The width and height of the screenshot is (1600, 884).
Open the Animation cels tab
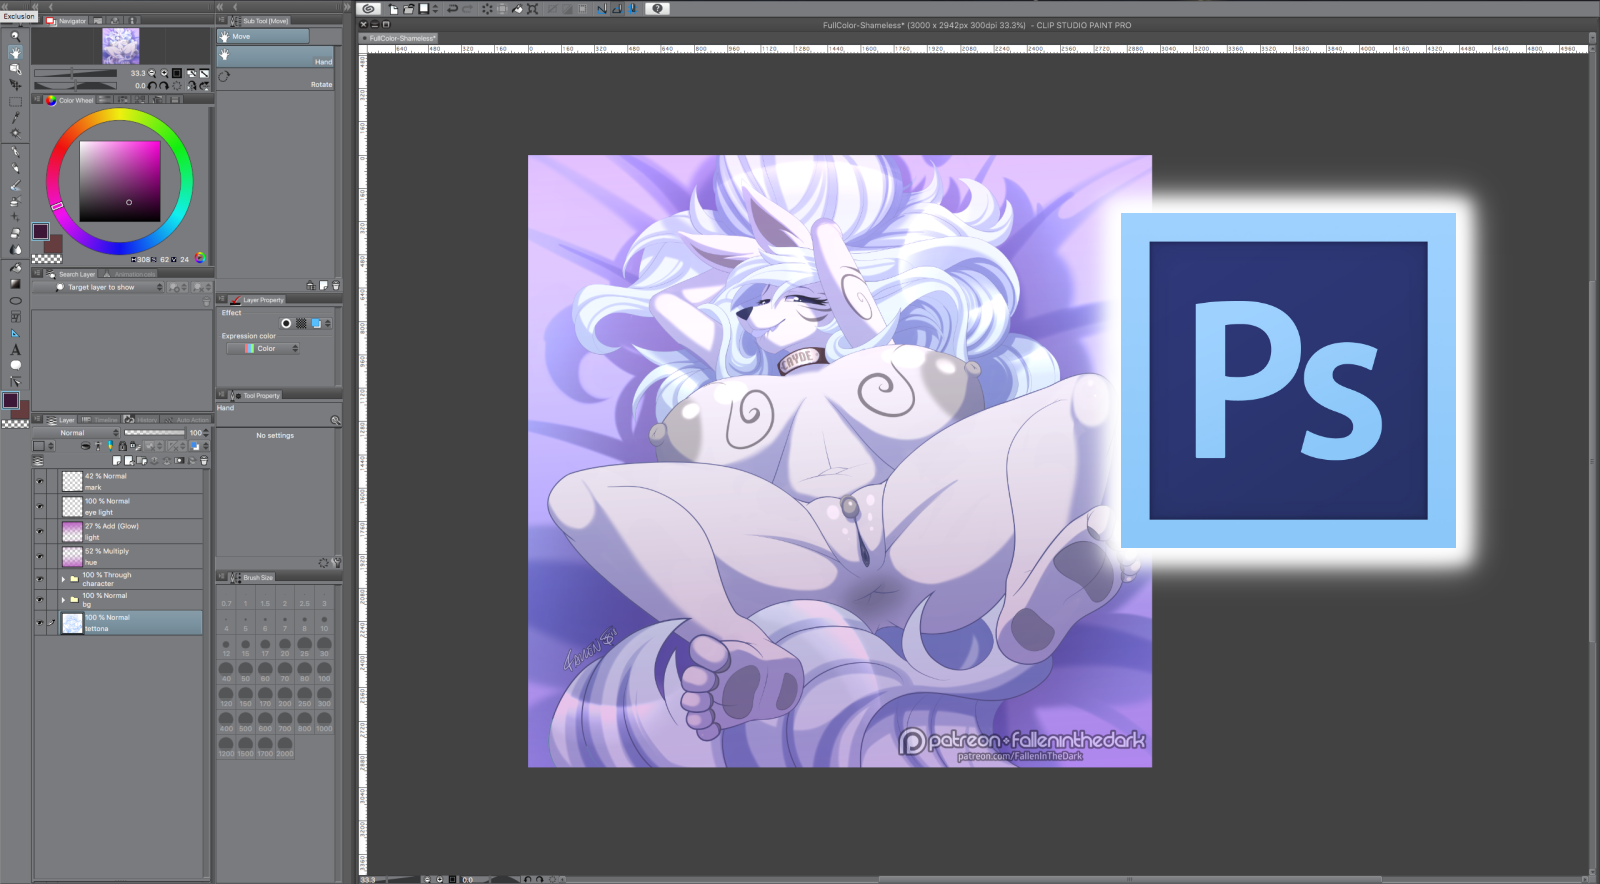point(129,274)
